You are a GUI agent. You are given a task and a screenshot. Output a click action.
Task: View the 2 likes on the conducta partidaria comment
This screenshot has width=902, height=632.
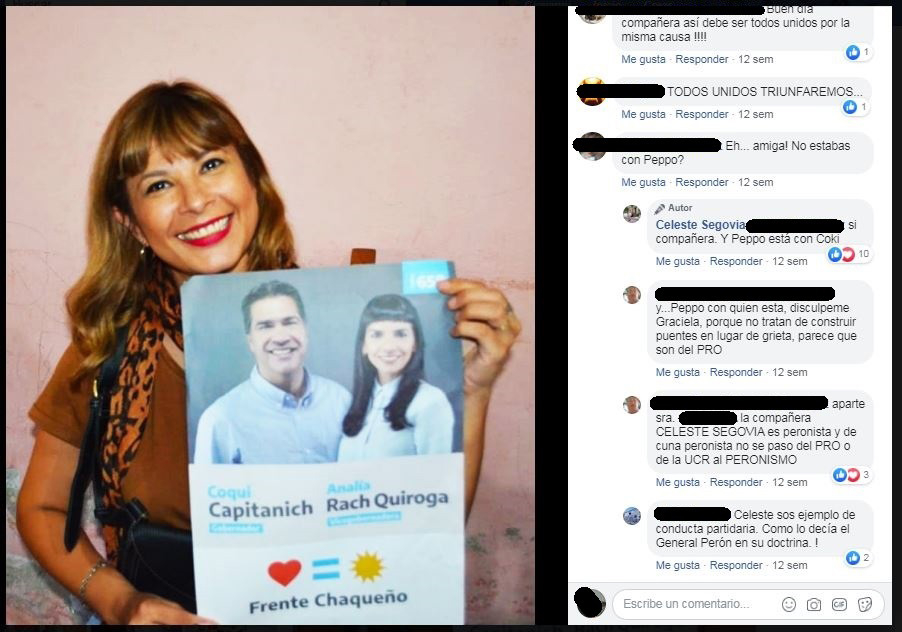[858, 558]
